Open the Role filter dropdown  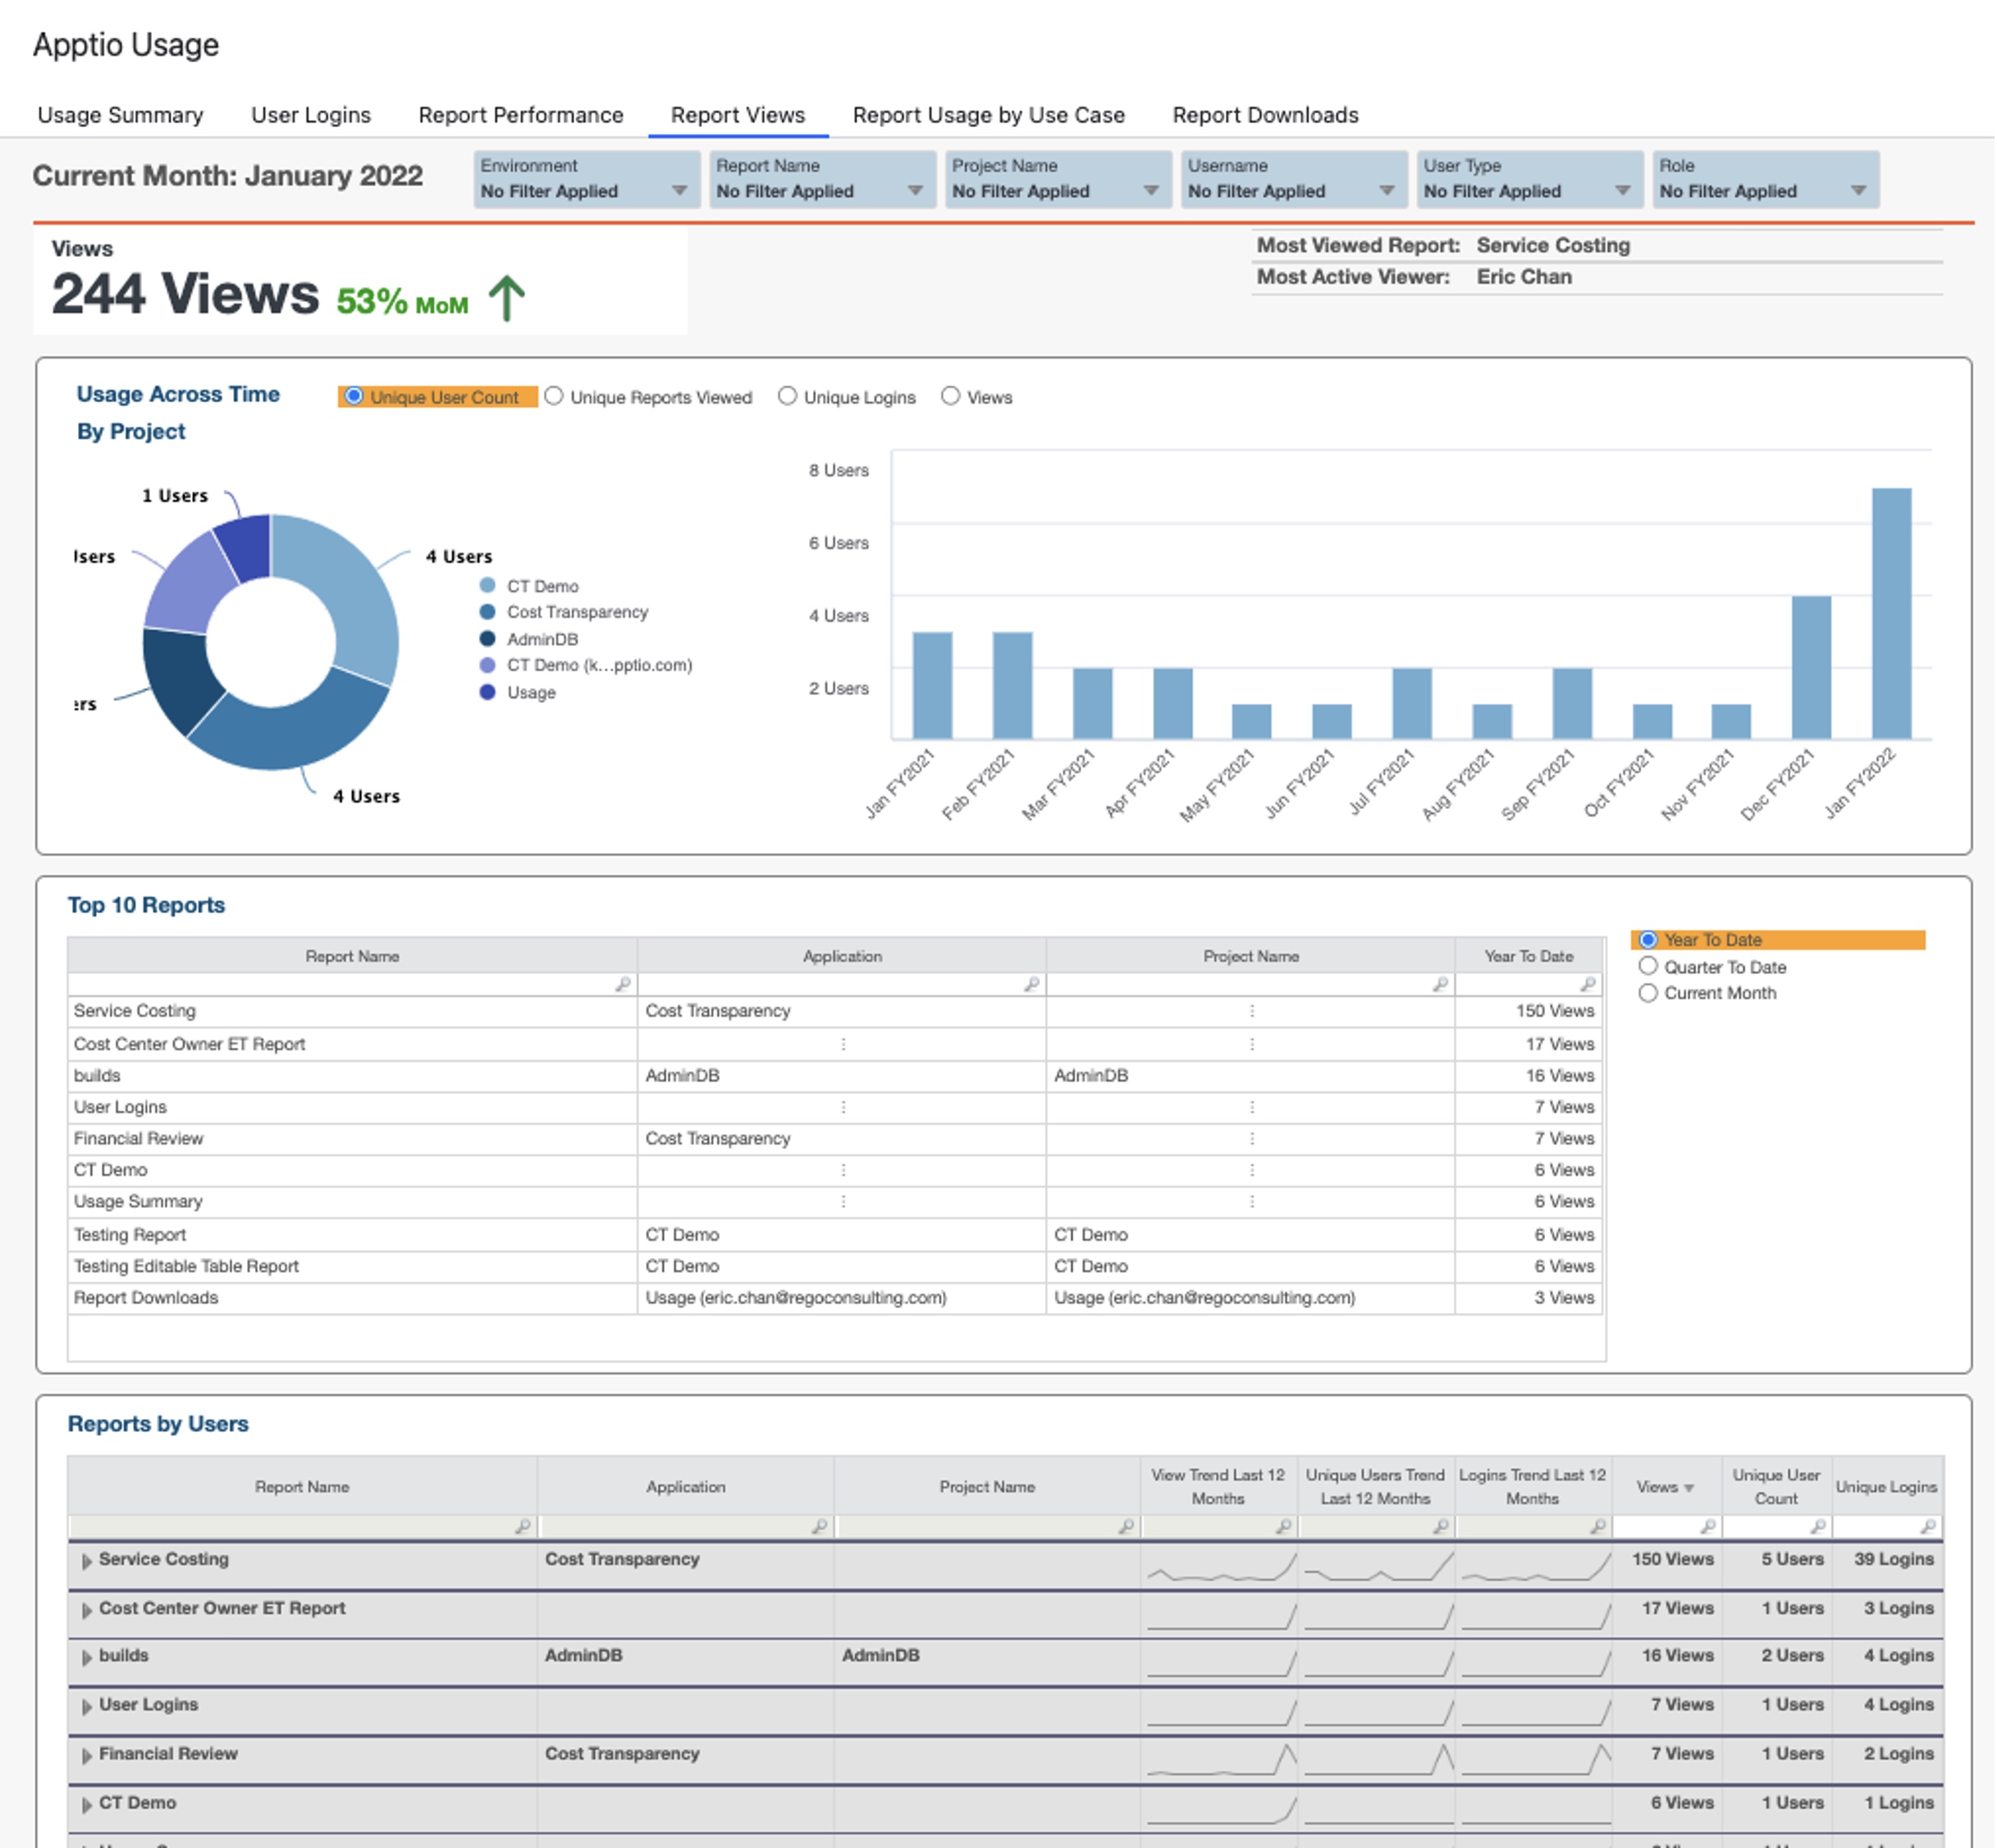pos(1767,179)
